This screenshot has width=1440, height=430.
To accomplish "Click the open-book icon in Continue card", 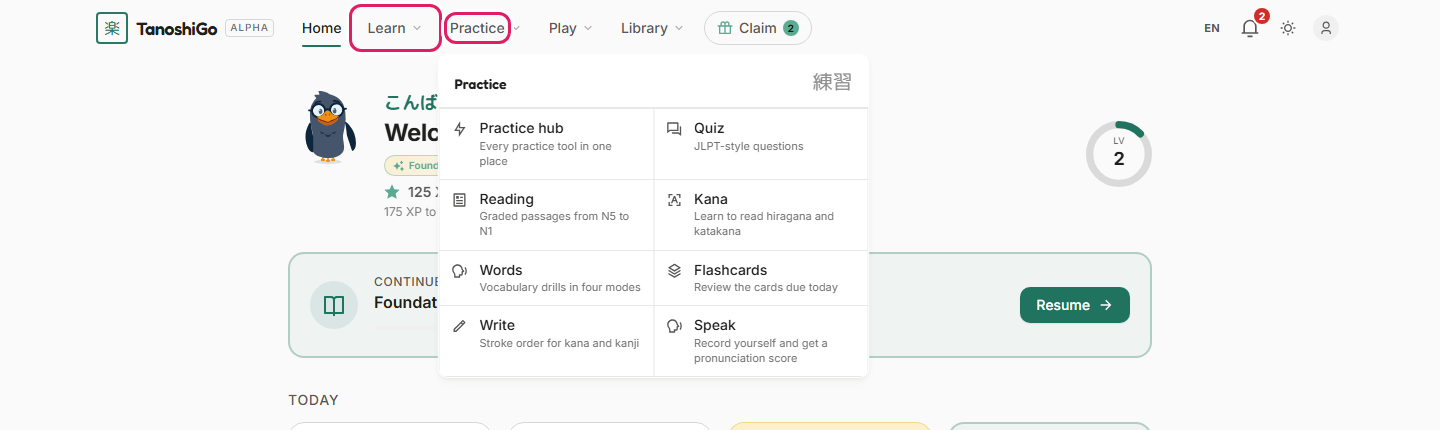I will click(x=334, y=305).
